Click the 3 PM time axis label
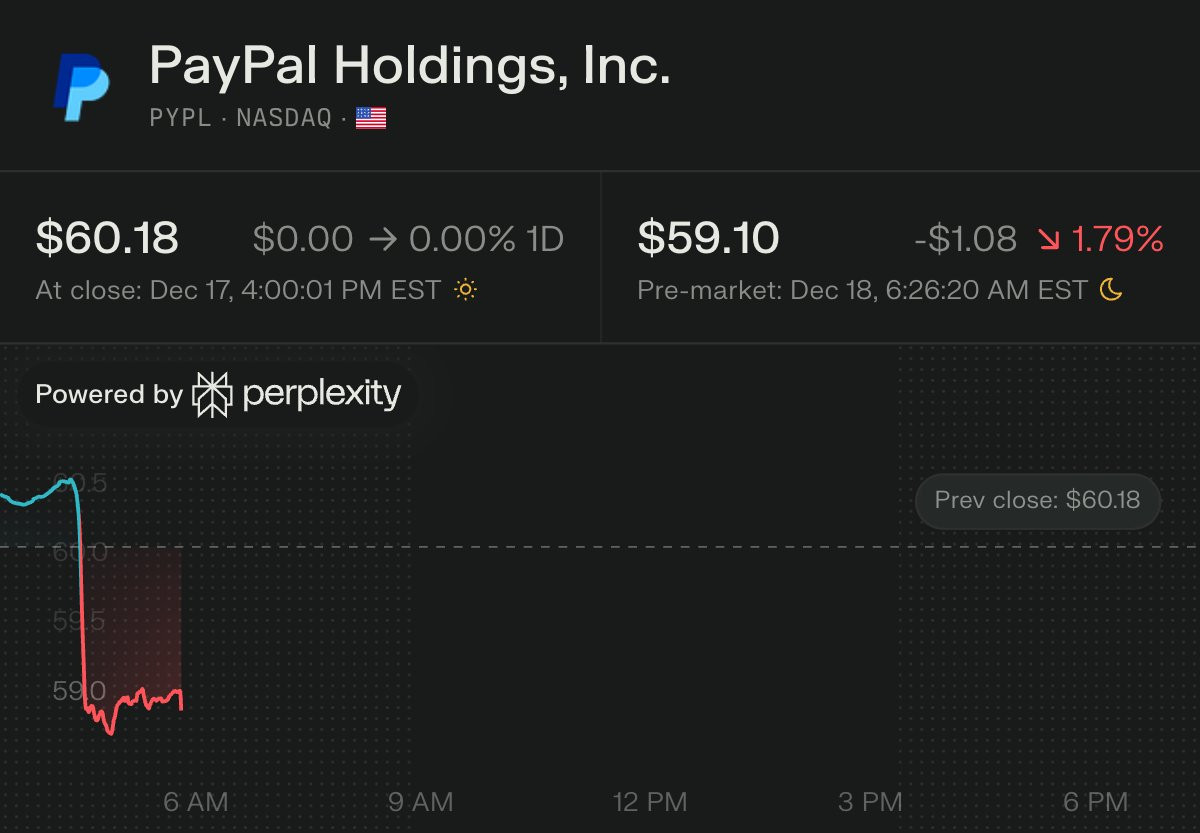This screenshot has height=833, width=1200. pyautogui.click(x=871, y=801)
